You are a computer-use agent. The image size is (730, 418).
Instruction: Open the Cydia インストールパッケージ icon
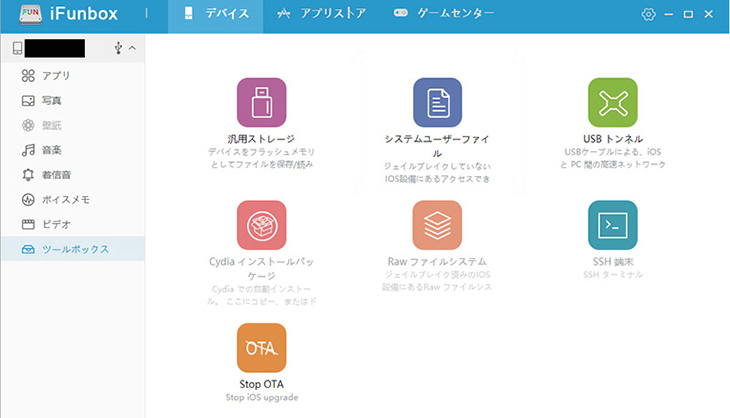click(x=262, y=225)
